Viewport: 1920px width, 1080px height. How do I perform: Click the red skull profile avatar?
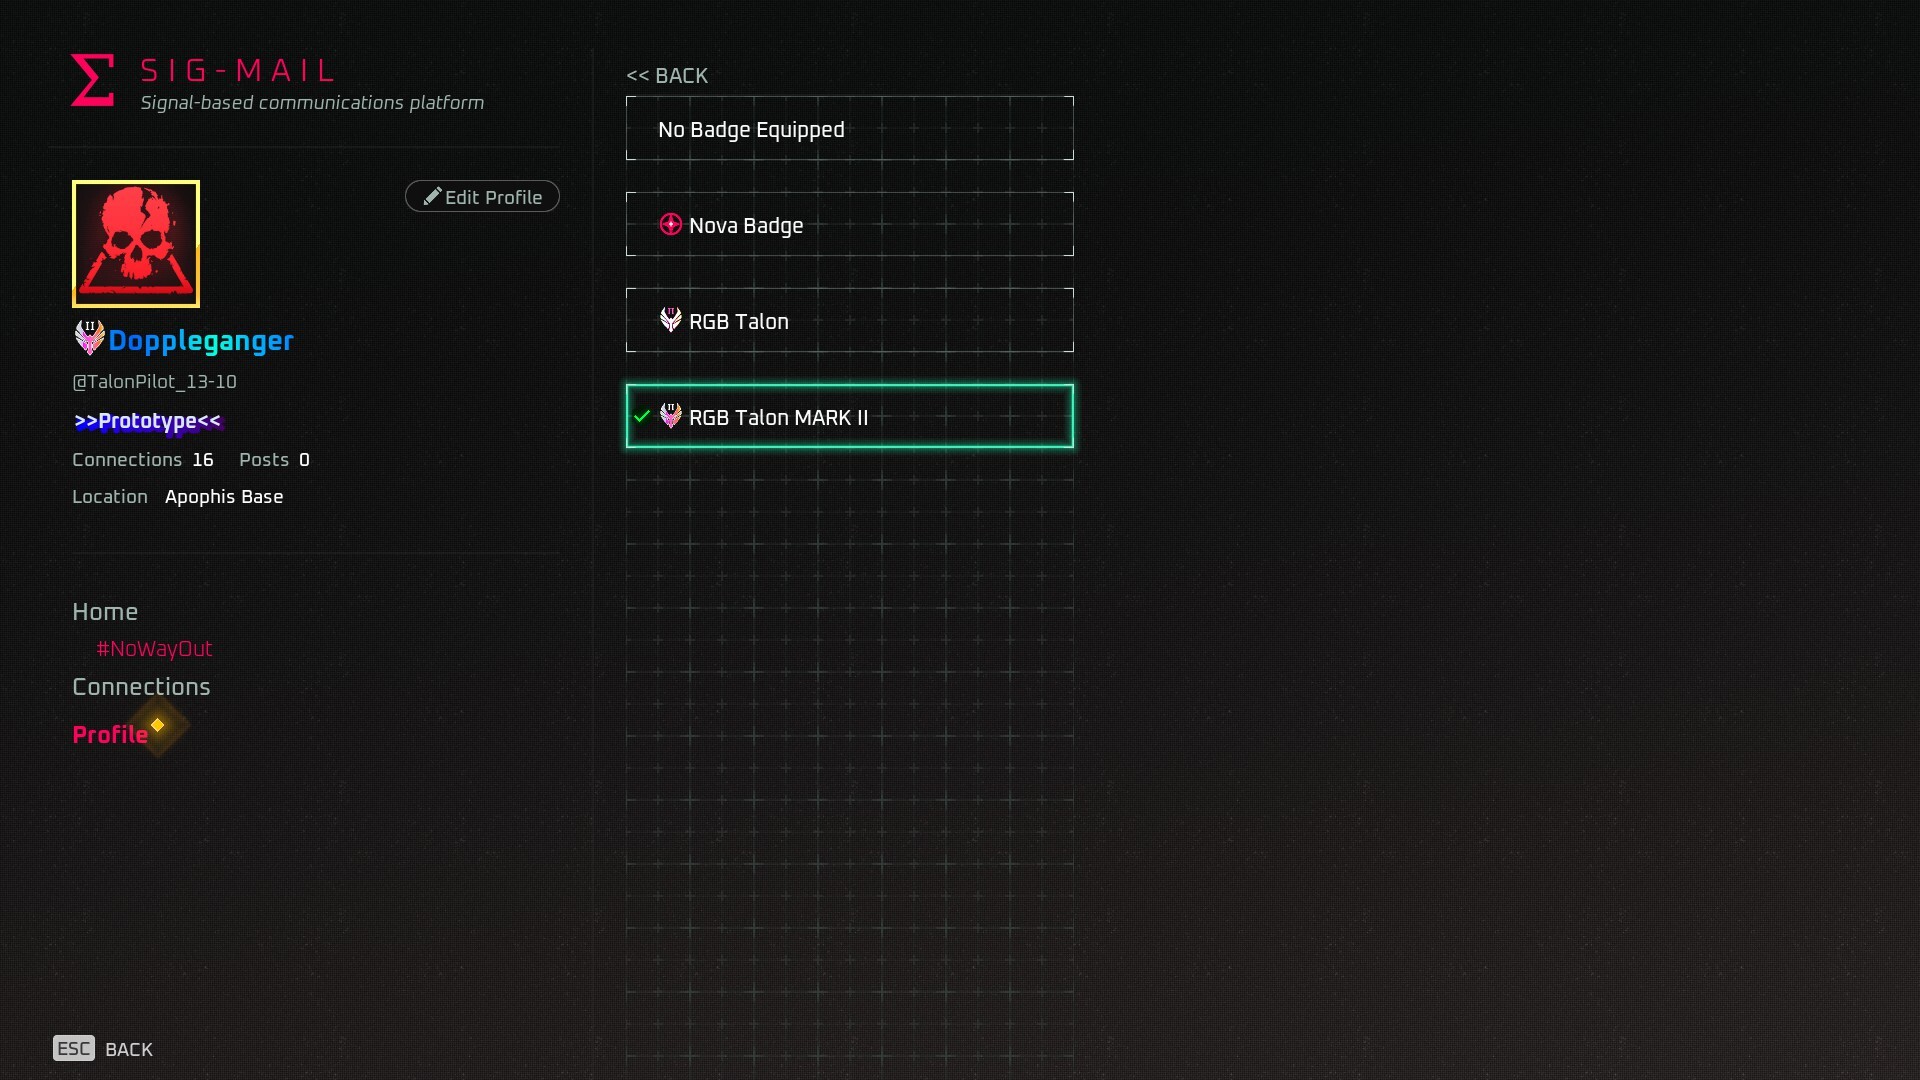[135, 243]
